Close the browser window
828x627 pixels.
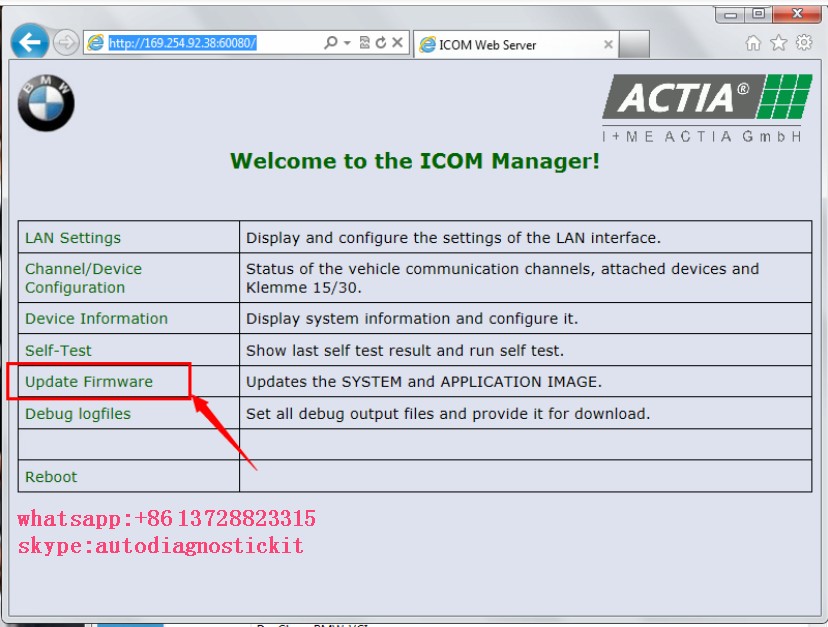pyautogui.click(x=797, y=14)
